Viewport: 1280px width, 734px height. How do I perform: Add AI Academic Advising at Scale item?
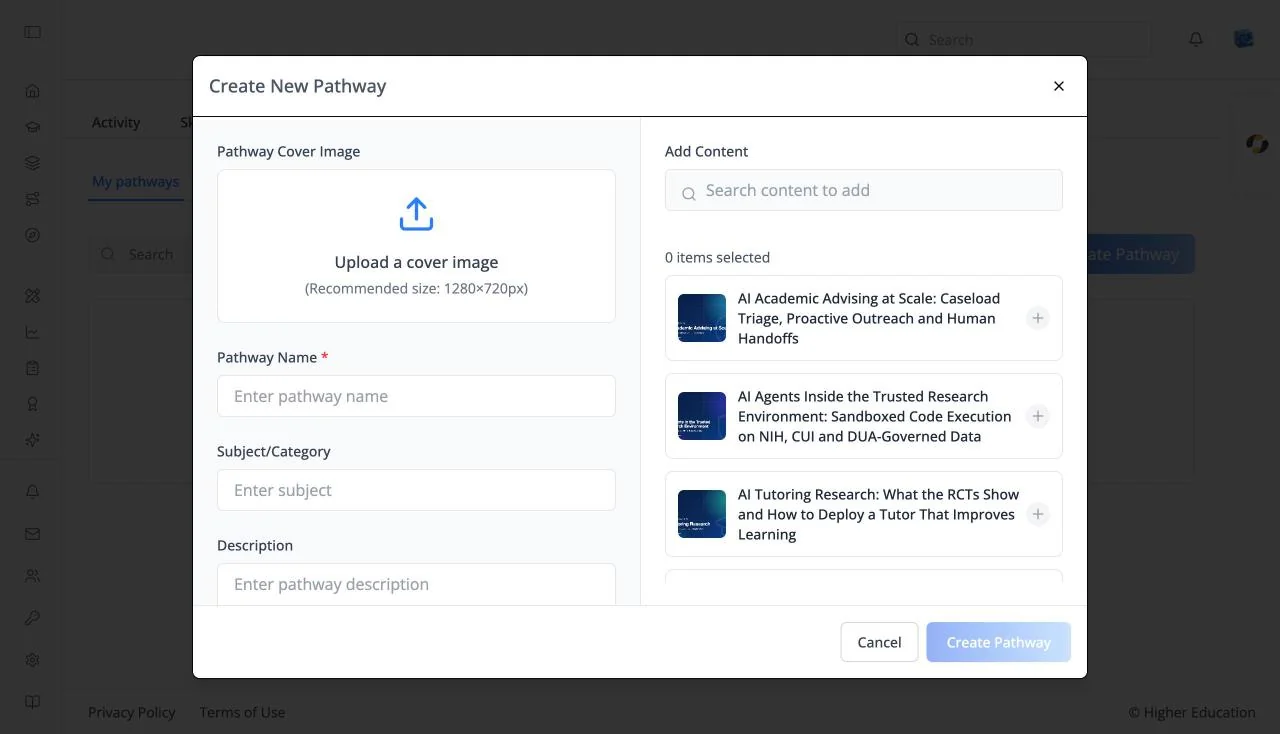coord(1038,318)
